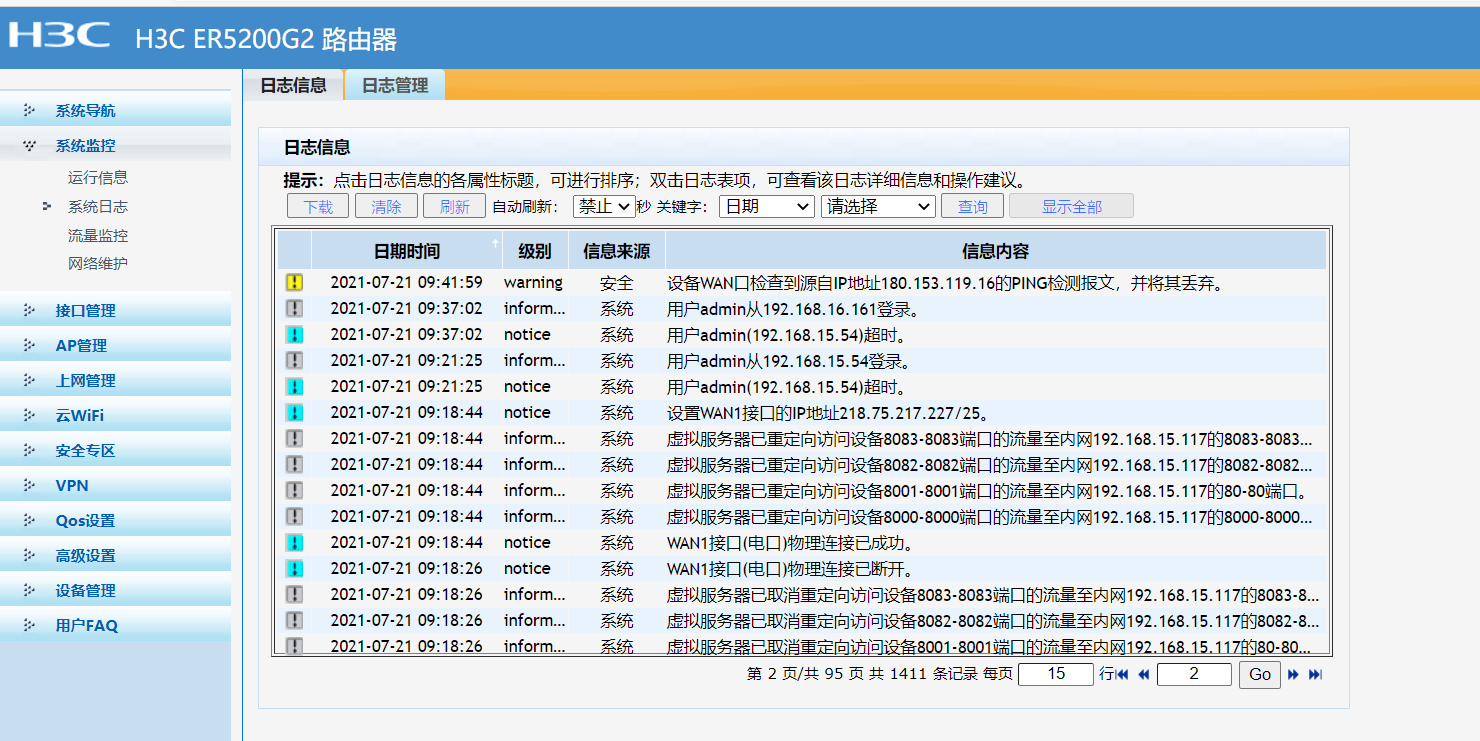Click the 下载 button
Viewport: 1480px width, 741px height.
point(318,207)
